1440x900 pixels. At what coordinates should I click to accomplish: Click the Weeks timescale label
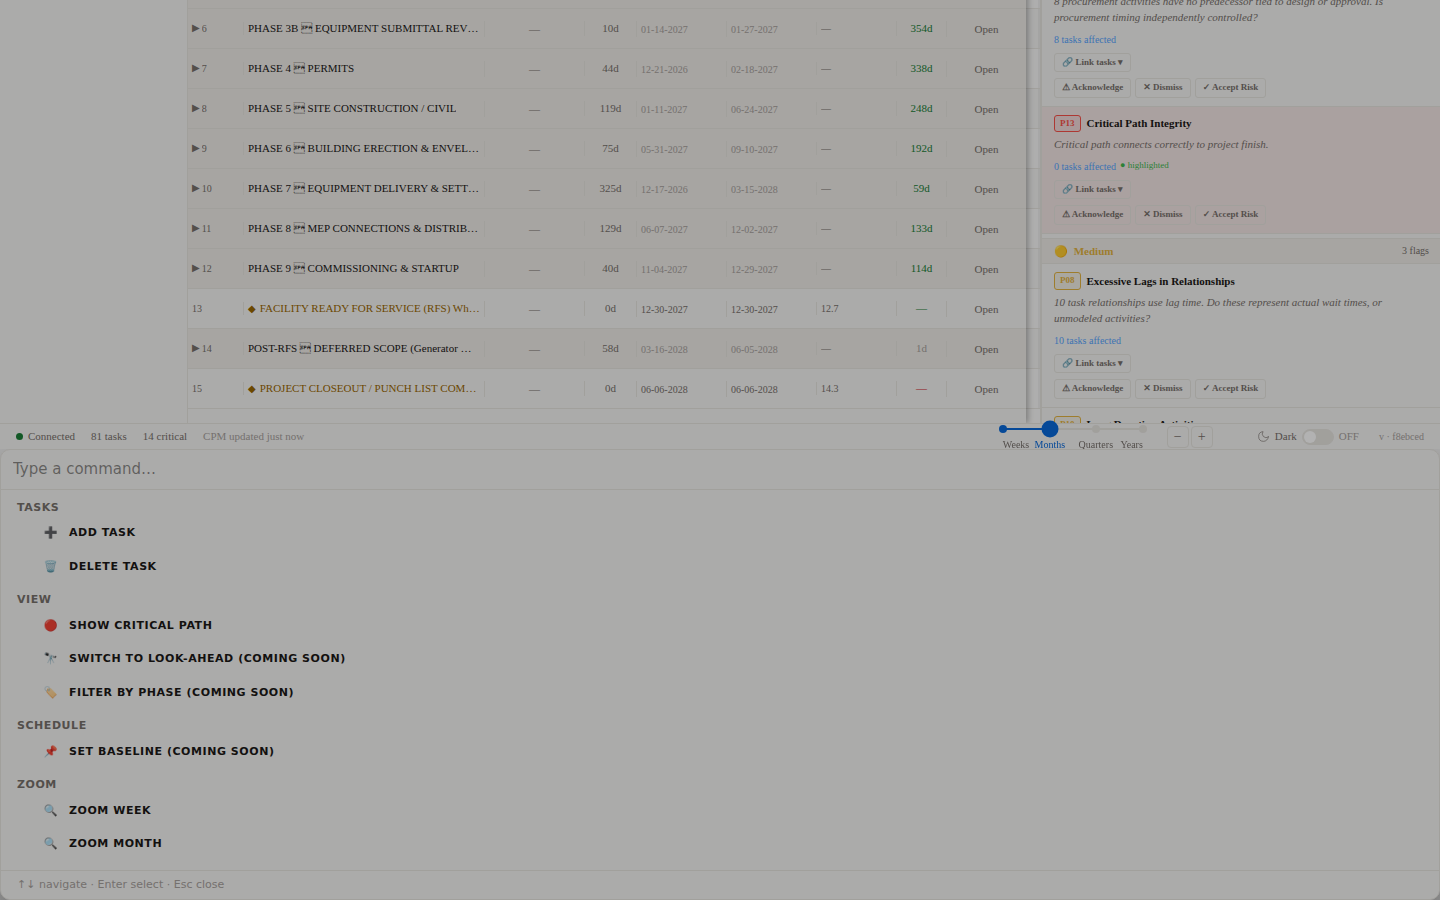[x=1016, y=445]
